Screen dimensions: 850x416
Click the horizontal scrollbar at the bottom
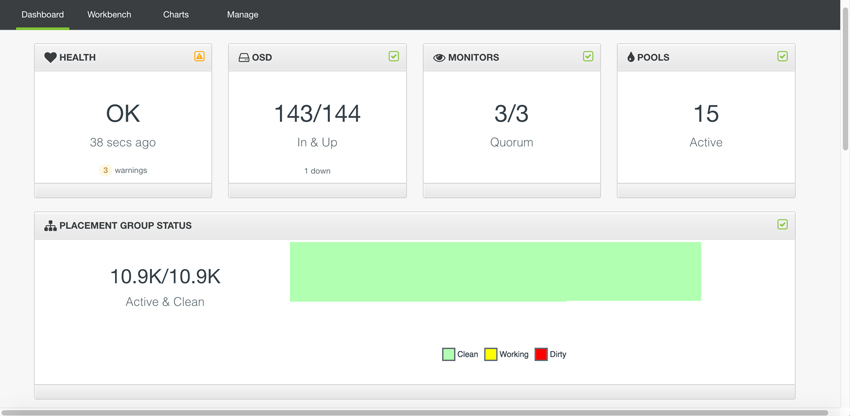click(415, 413)
